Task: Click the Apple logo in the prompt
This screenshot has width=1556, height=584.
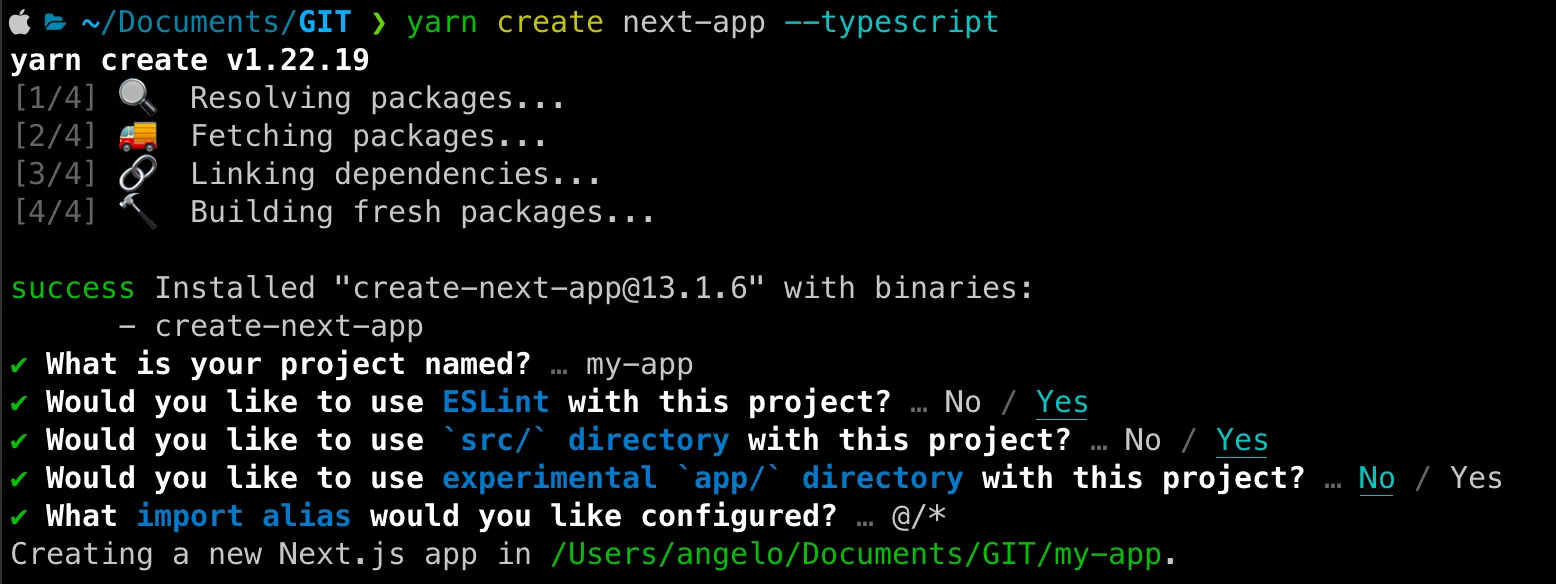Action: [20, 21]
